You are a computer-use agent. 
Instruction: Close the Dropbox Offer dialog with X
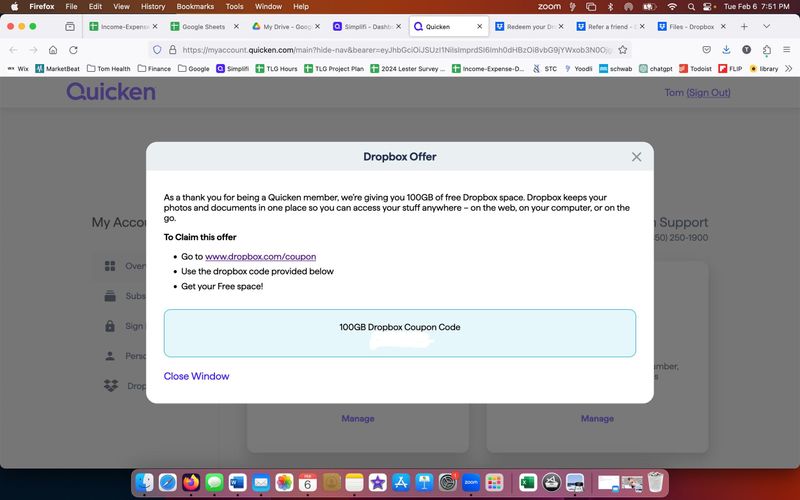click(636, 157)
